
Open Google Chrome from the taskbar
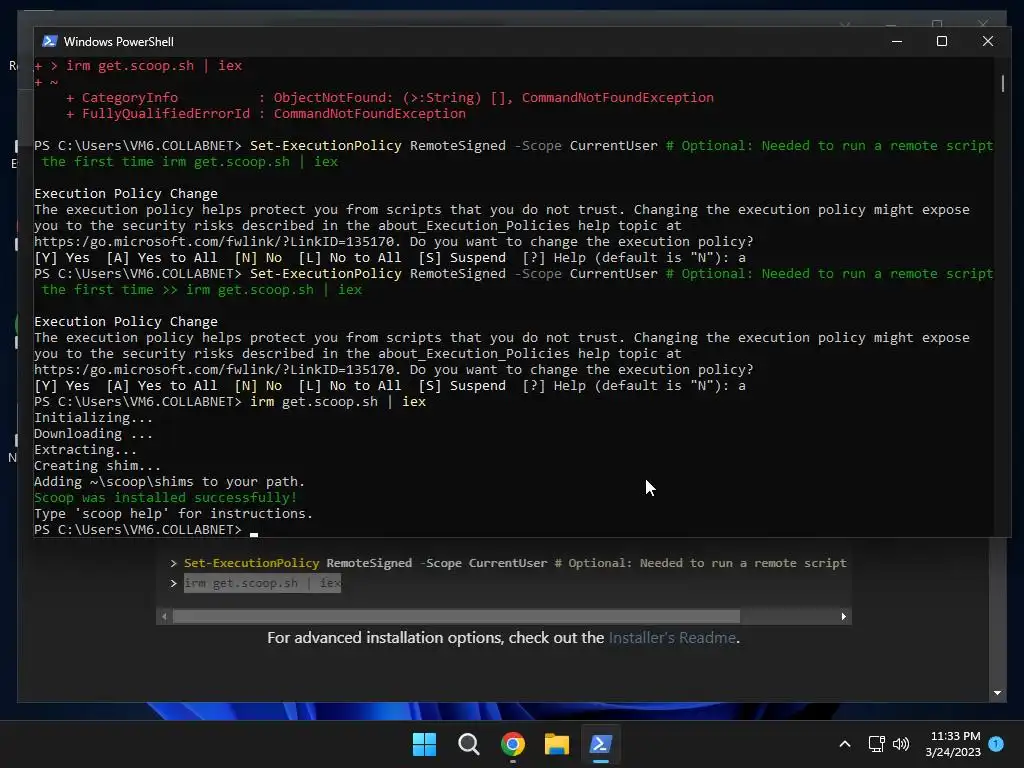pos(513,744)
